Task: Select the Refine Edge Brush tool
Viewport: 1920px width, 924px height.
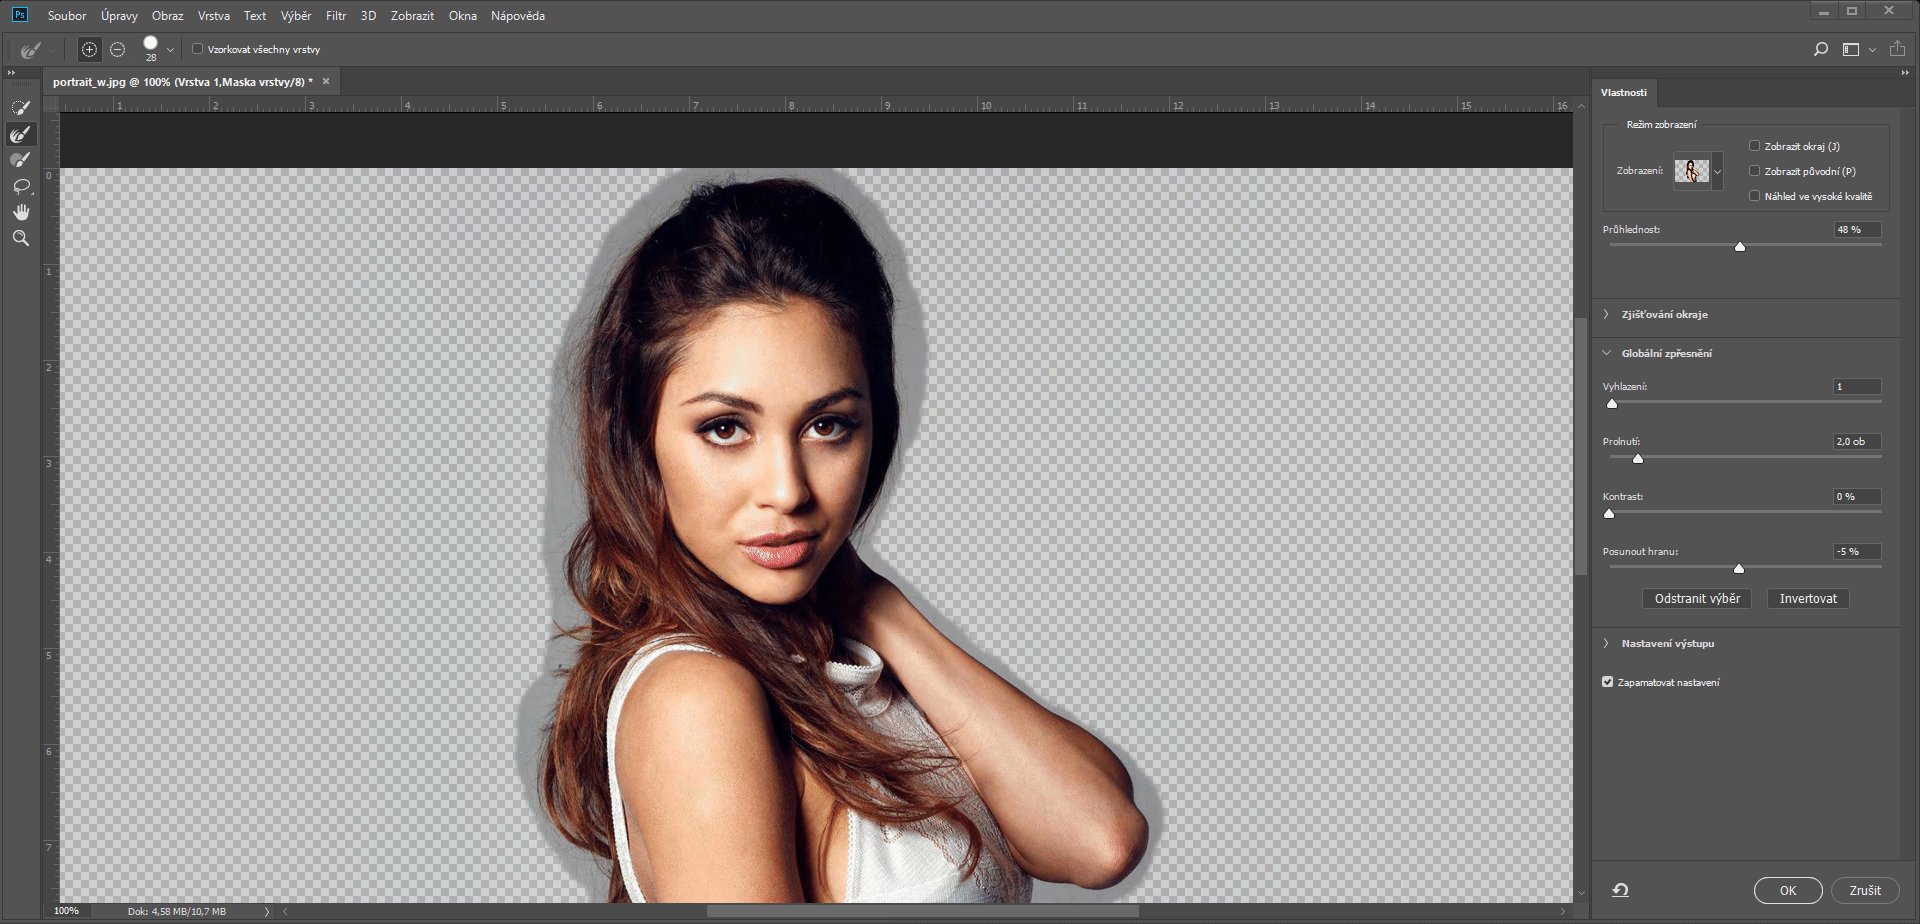Action: (20, 134)
